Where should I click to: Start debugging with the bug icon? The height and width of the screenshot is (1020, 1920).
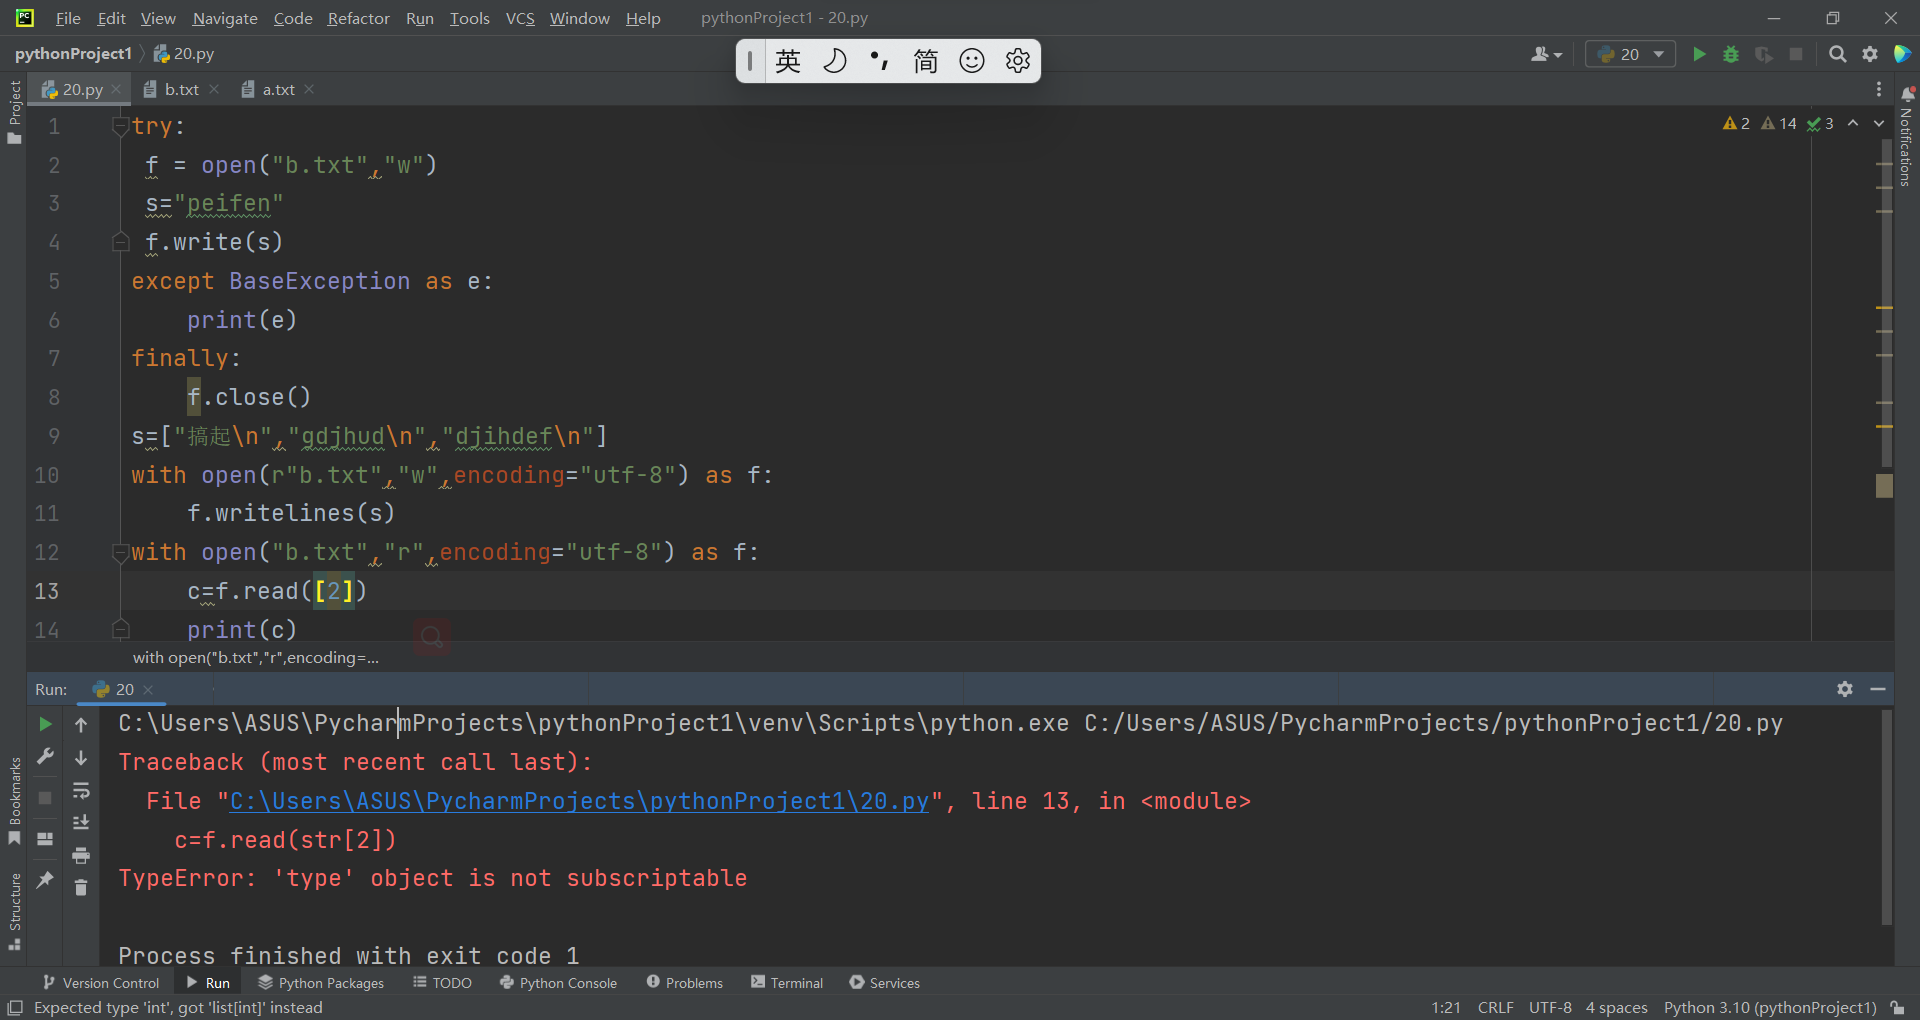point(1731,54)
